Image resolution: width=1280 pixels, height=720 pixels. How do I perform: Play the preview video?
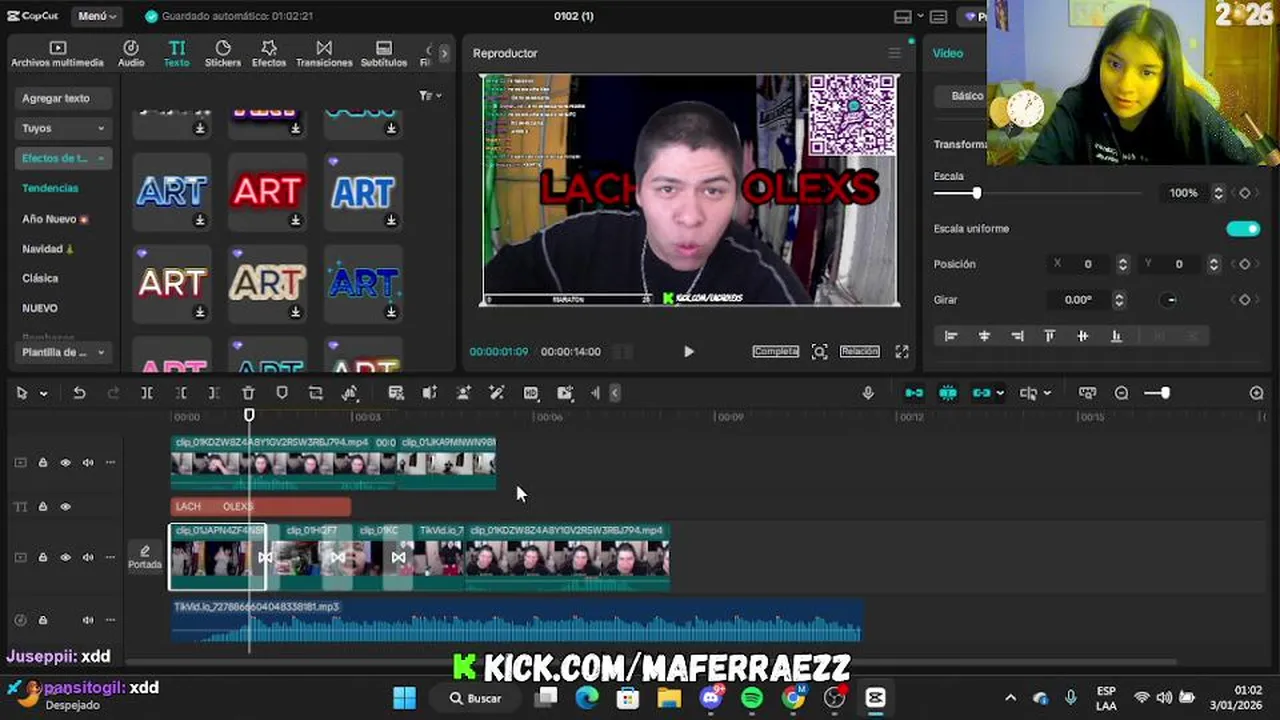688,352
